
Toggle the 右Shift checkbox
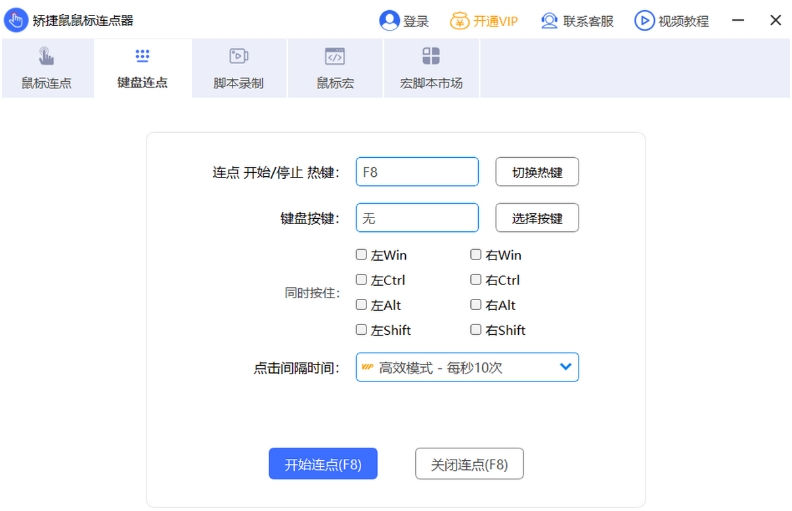coord(475,330)
